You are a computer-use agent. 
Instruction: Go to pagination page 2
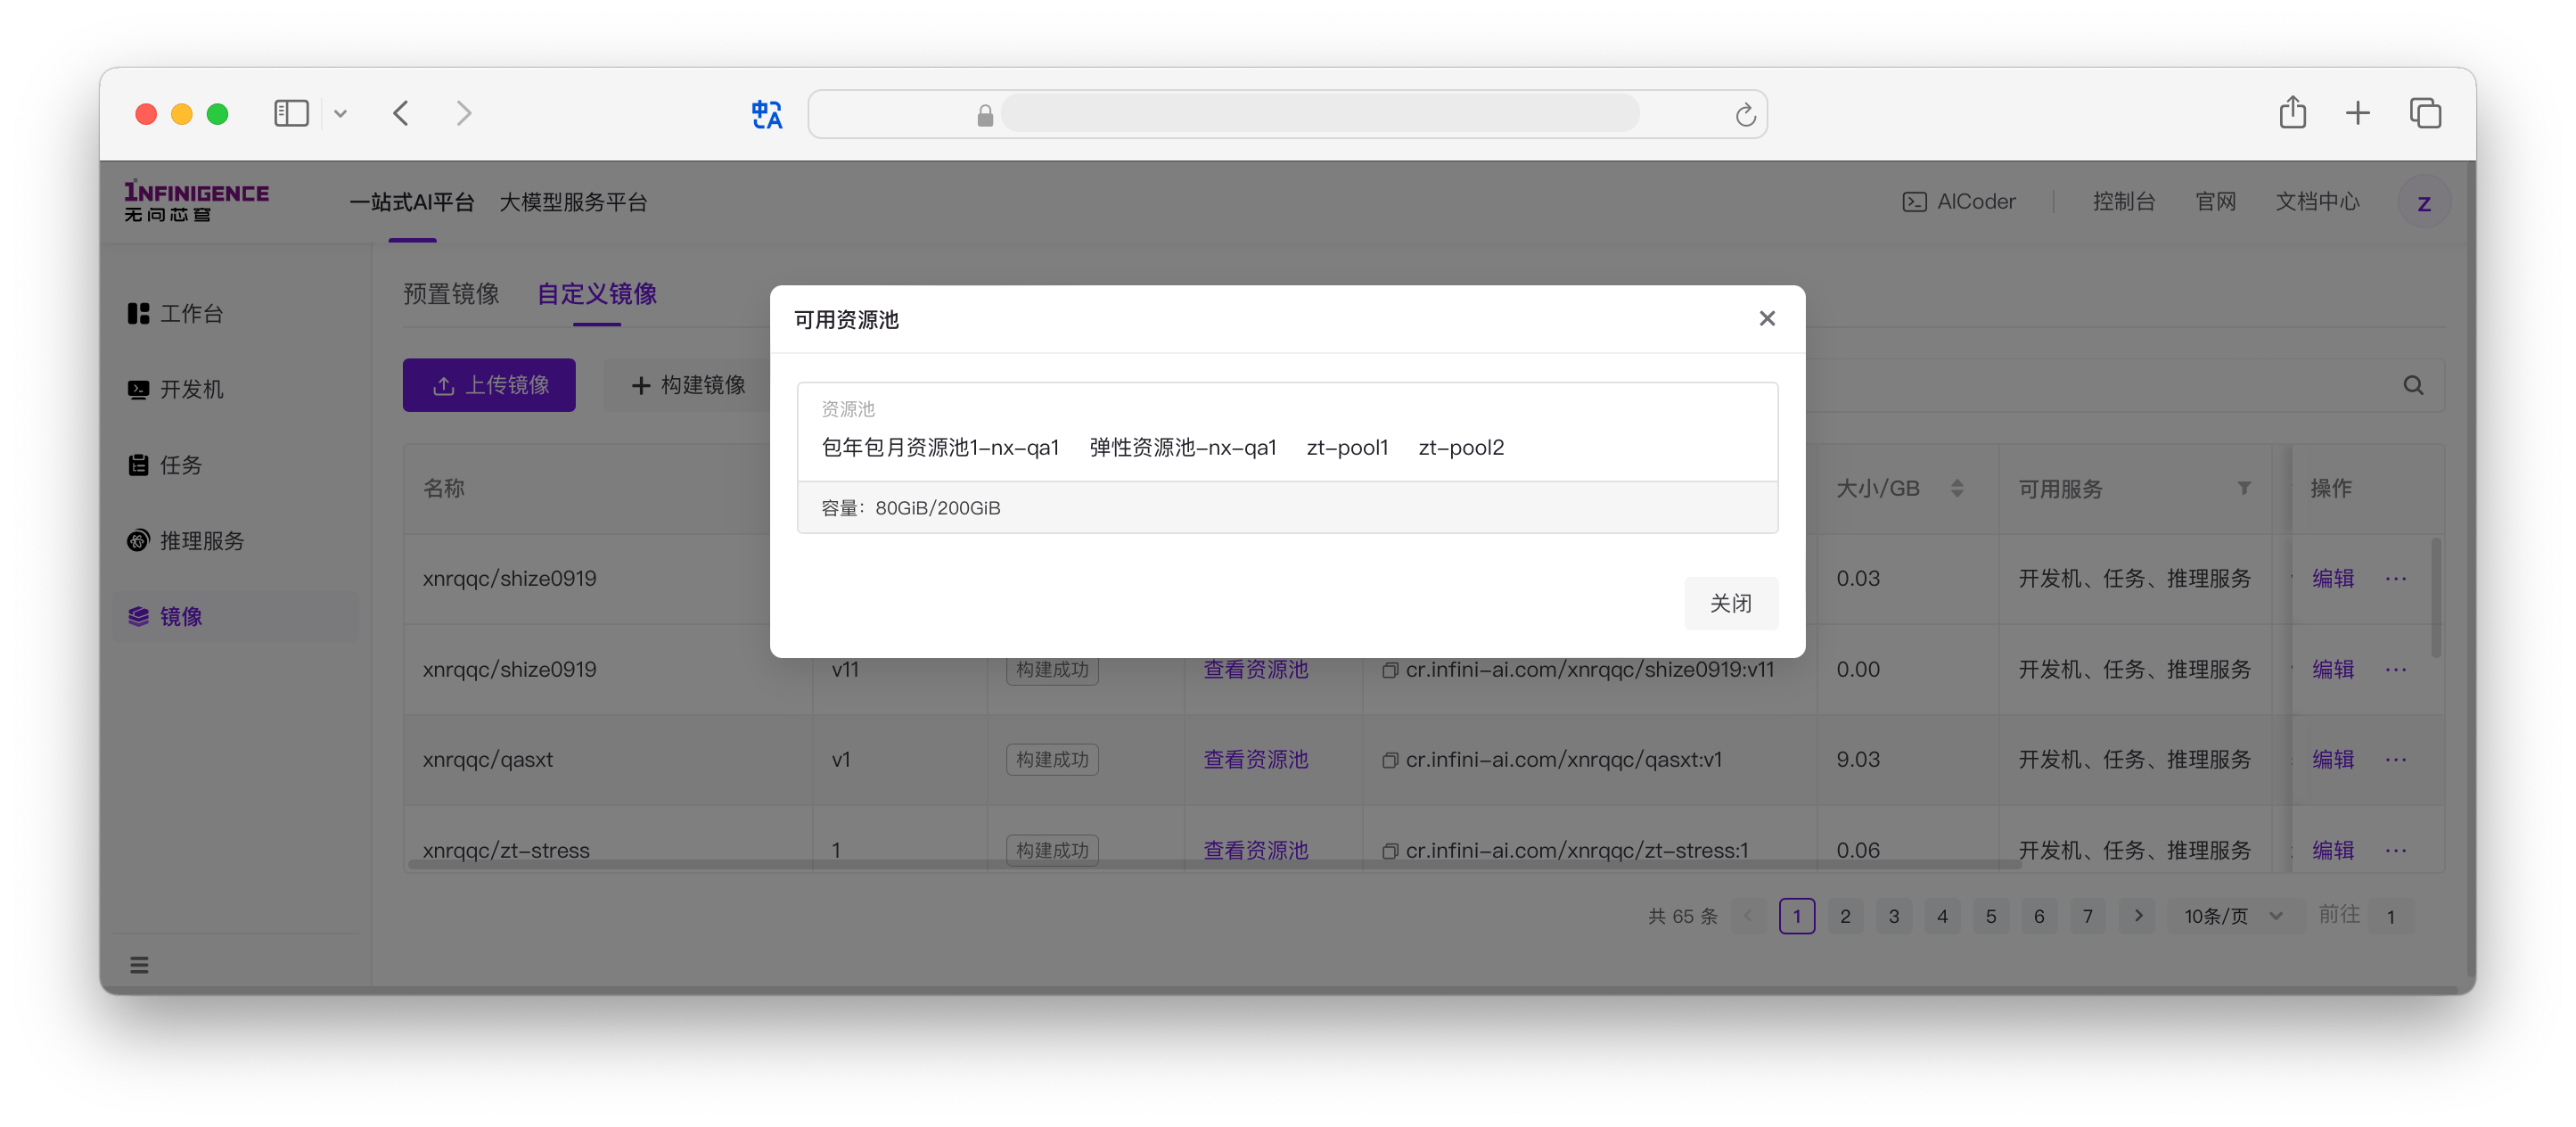pos(1844,916)
